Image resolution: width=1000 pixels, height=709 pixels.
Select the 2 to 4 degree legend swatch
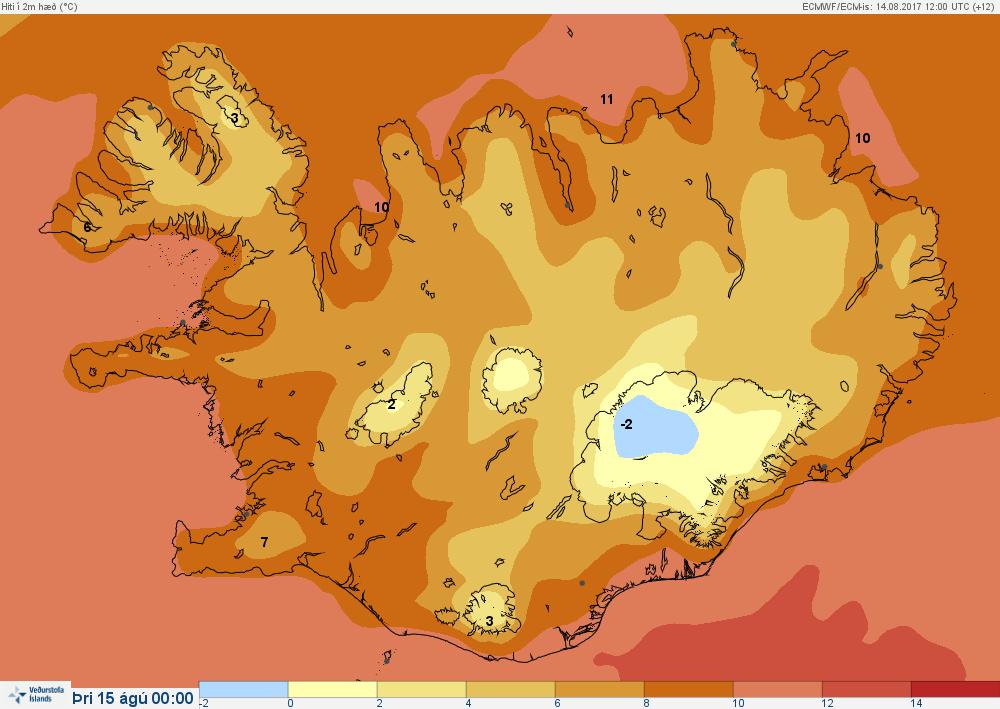[422, 689]
